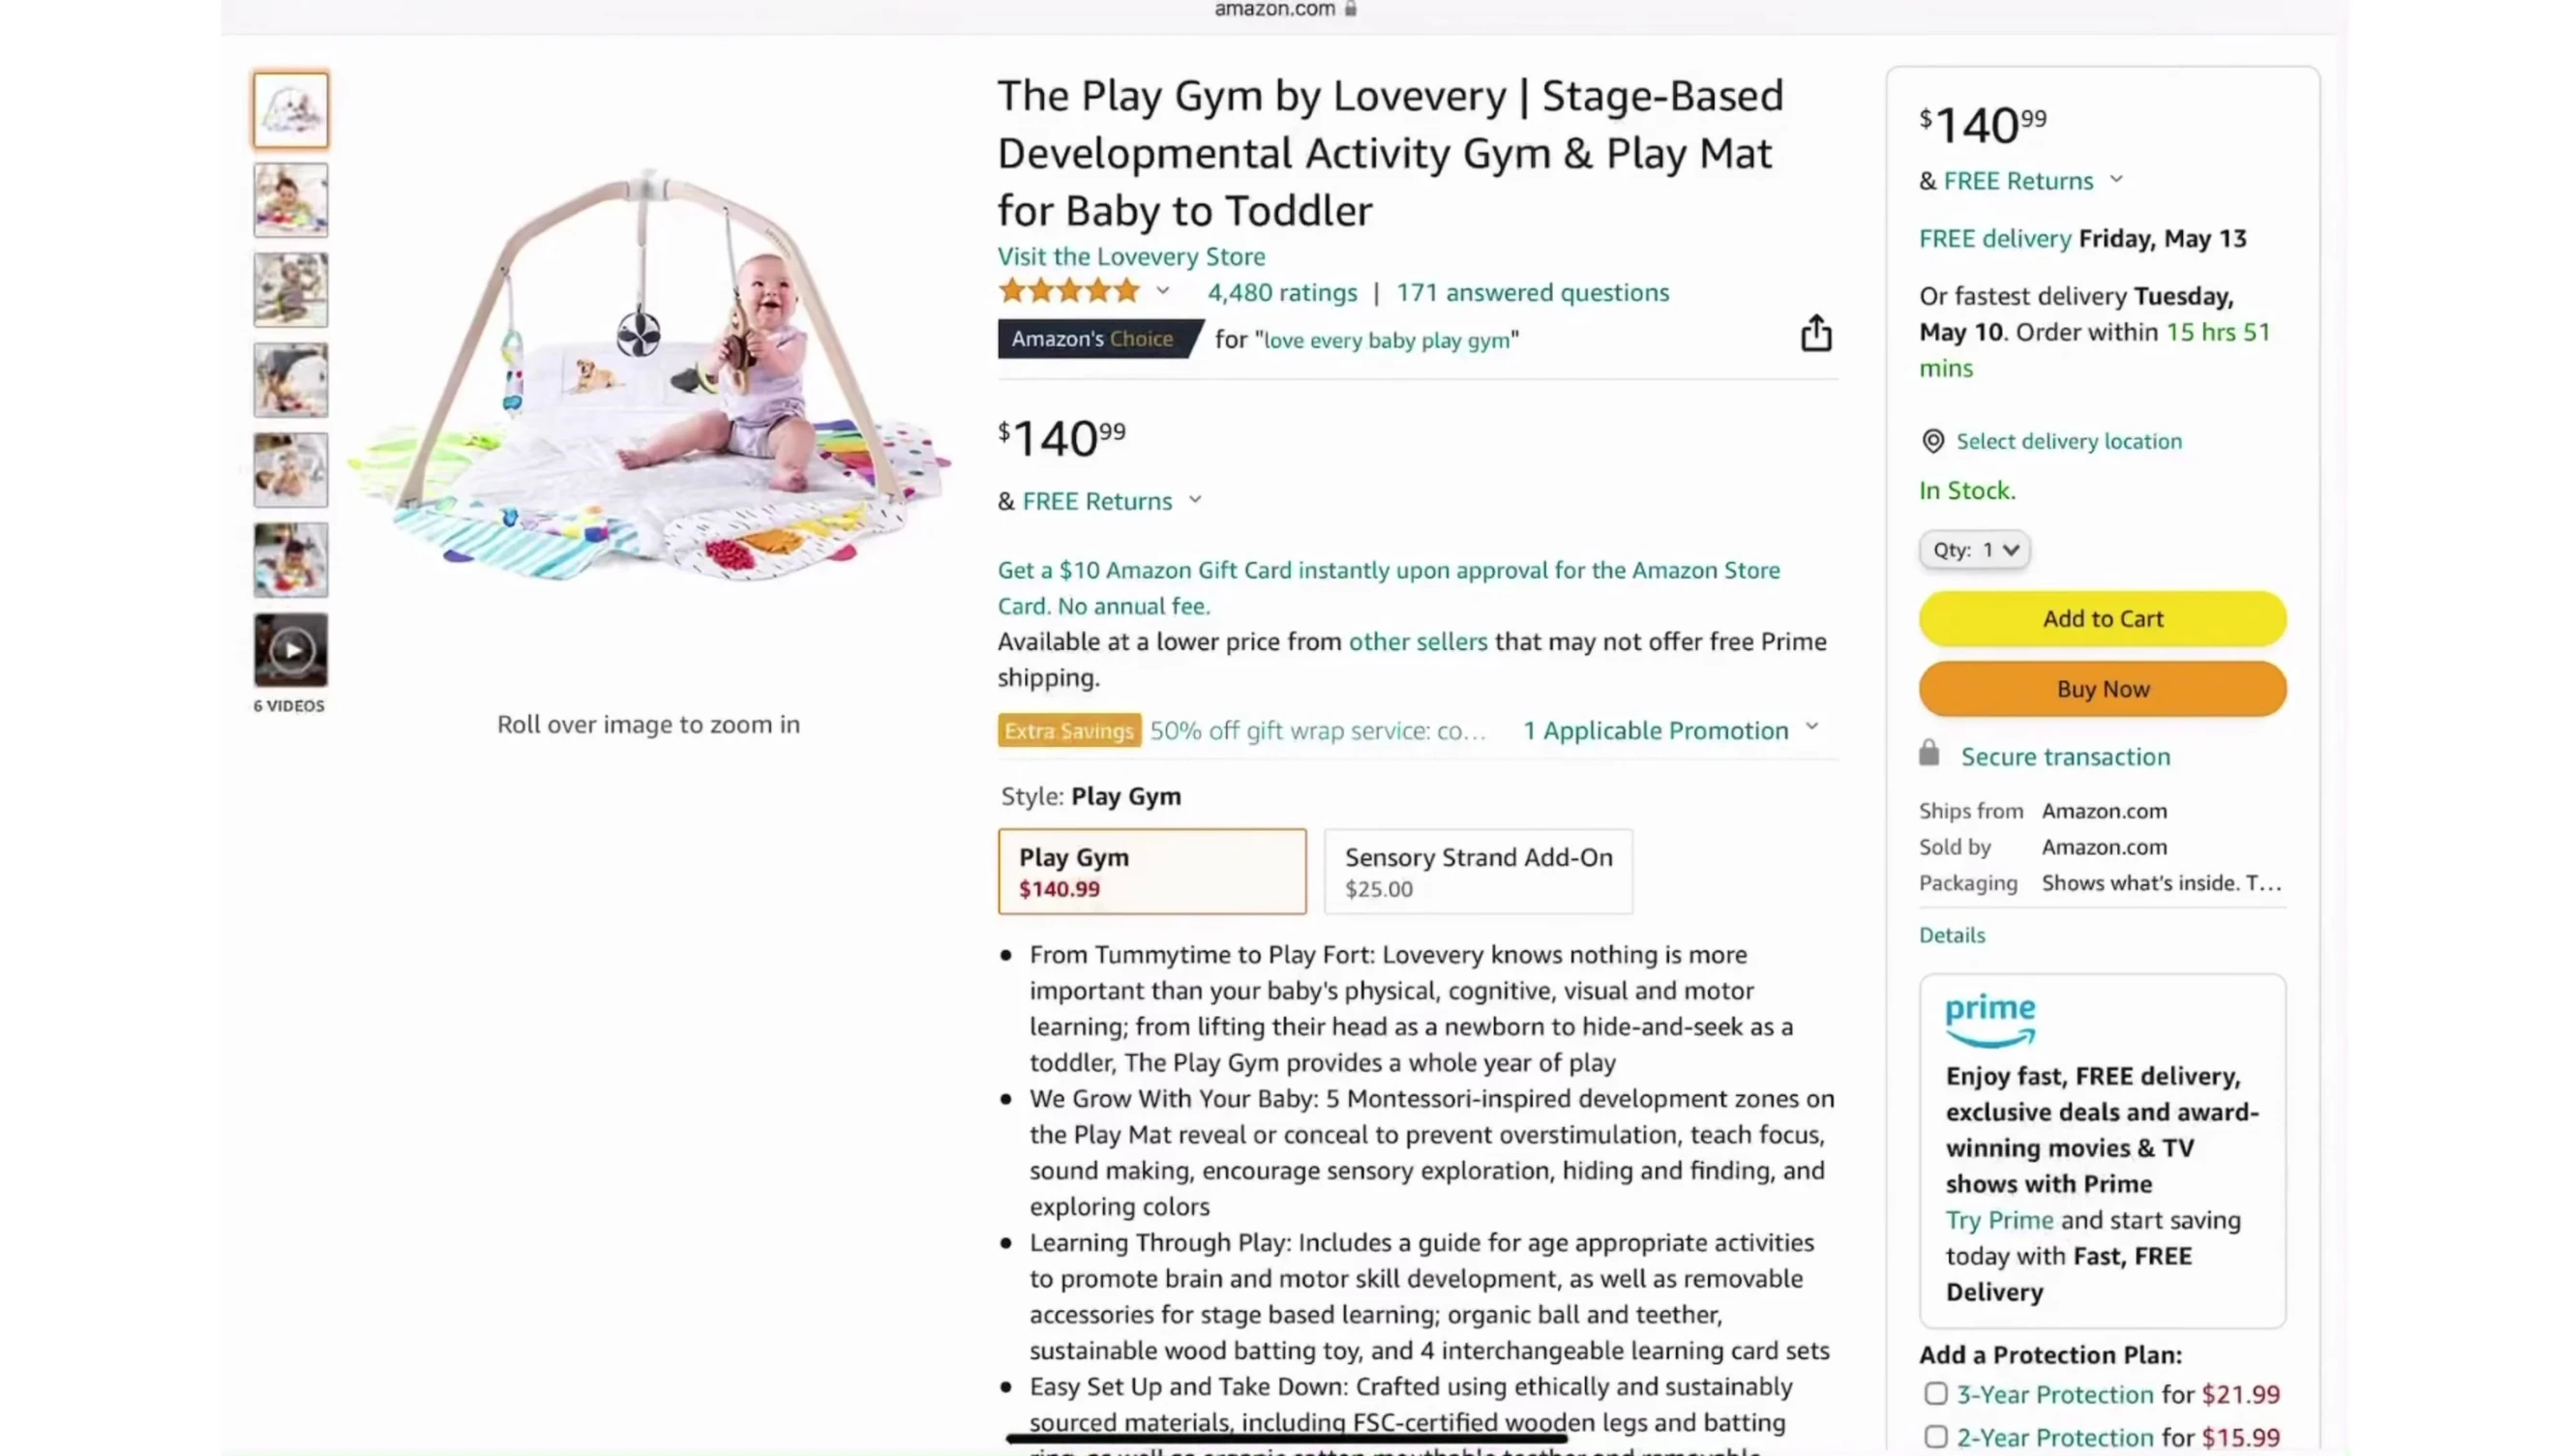The height and width of the screenshot is (1456, 2570).
Task: Select the Sensory Strand Add-On style
Action: [1478, 871]
